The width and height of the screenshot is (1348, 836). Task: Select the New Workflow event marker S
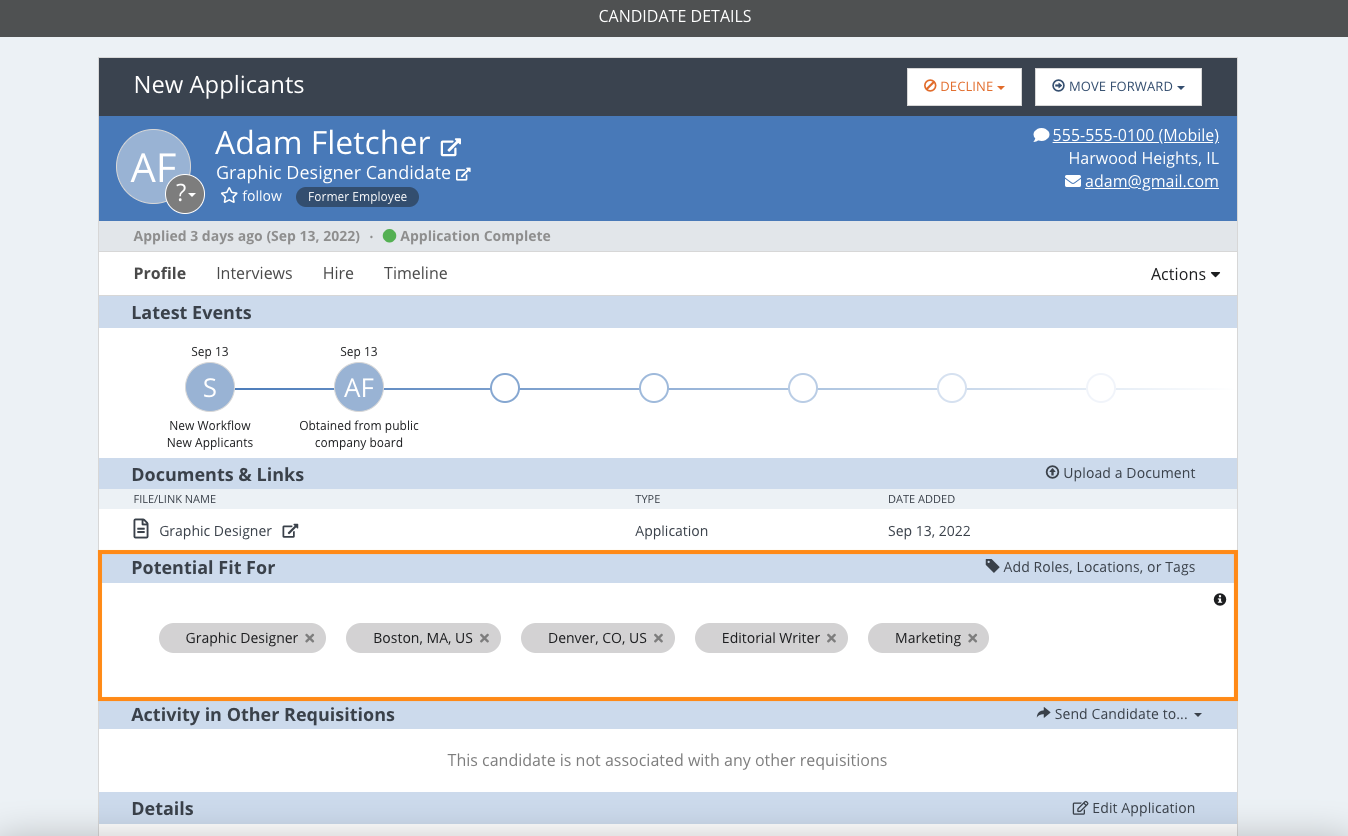pos(210,388)
